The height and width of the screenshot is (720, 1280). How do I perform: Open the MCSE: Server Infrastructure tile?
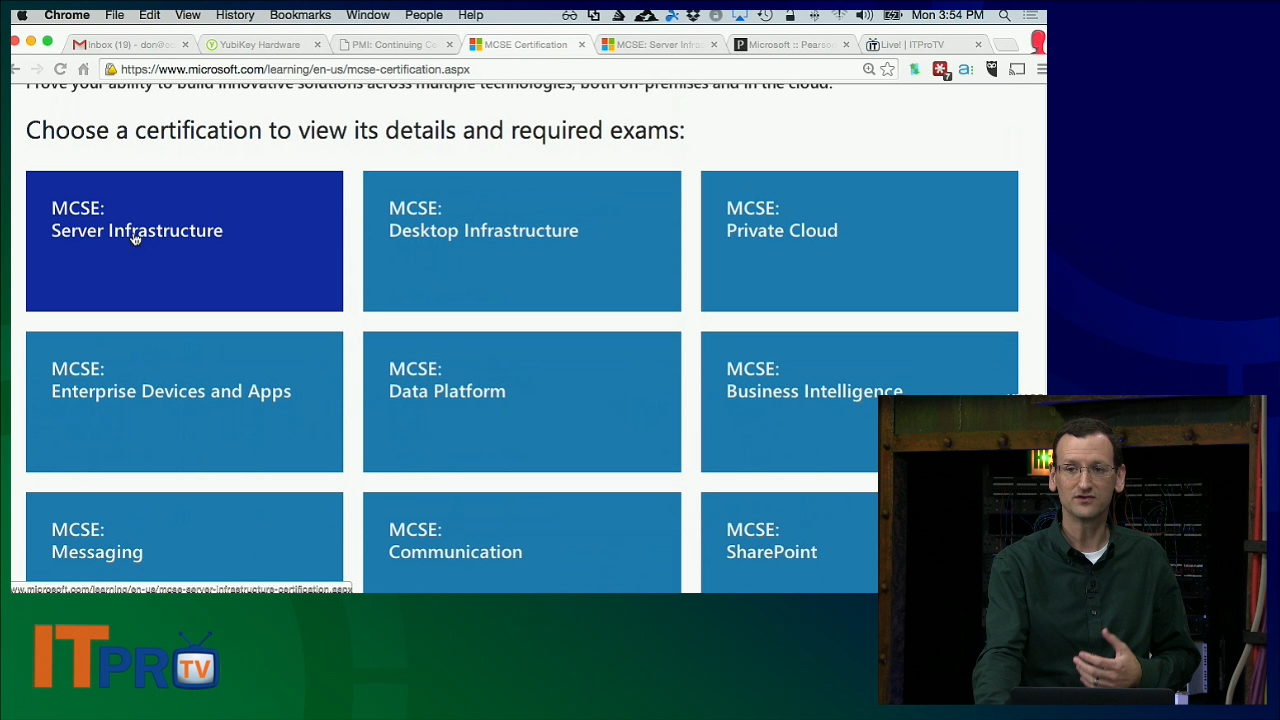click(184, 241)
